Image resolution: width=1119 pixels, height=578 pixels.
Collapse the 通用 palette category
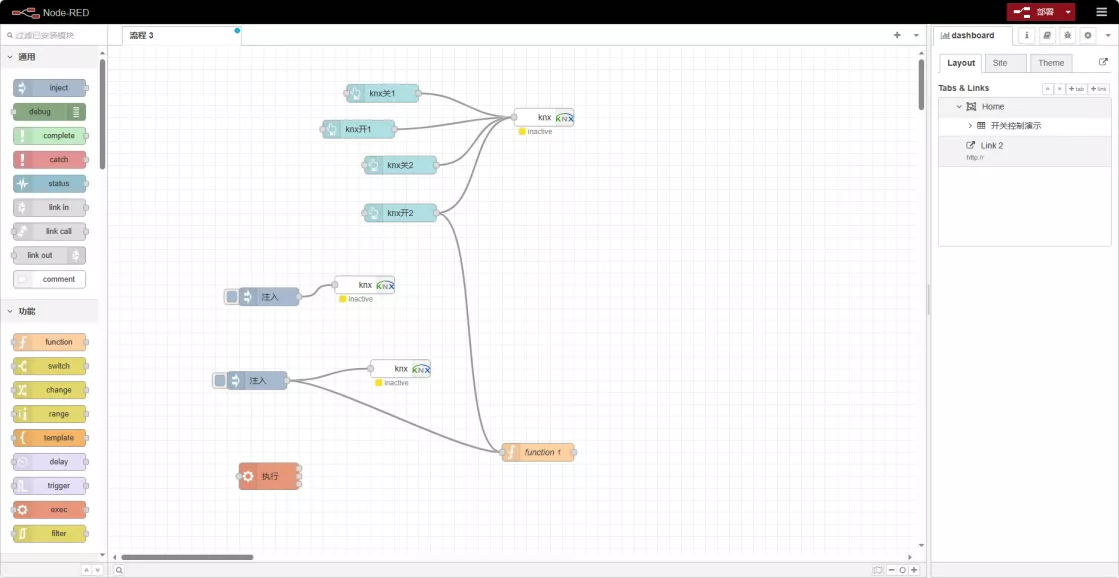click(10, 57)
